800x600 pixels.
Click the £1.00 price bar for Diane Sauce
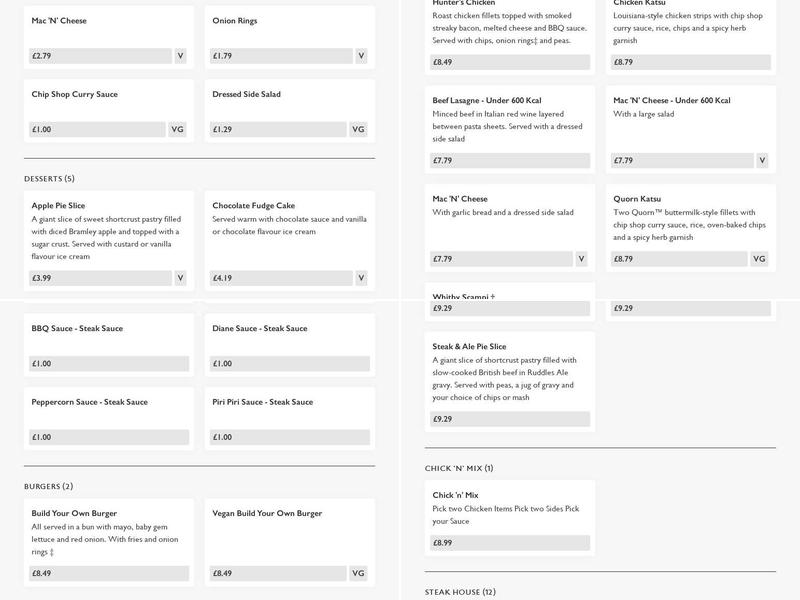point(289,364)
